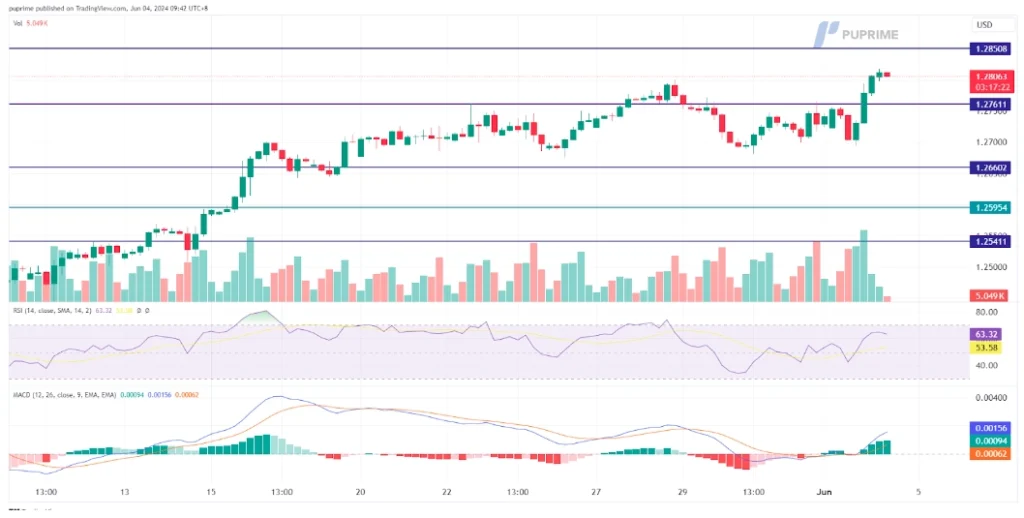1024x518 pixels.
Task: Select the 1.27611 horizontal line label
Action: coord(990,104)
